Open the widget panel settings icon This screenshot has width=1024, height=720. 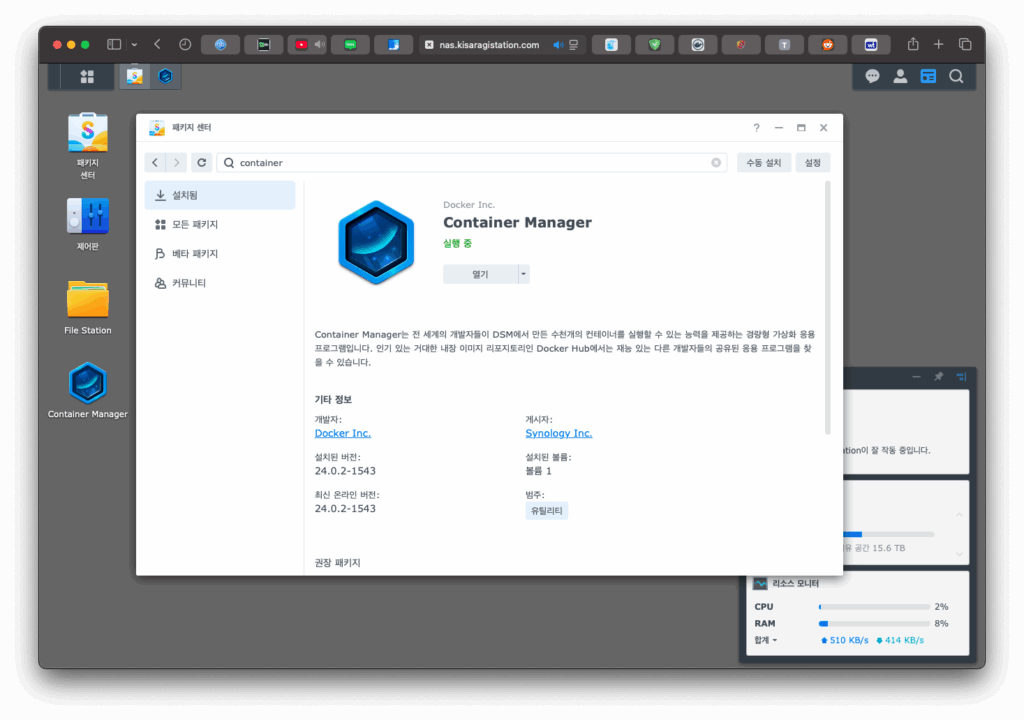(x=961, y=376)
